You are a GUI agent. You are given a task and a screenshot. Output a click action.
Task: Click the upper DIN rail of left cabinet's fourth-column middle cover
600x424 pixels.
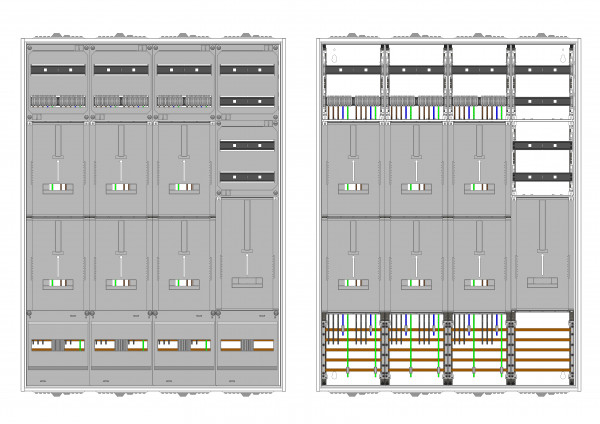pyautogui.click(x=247, y=145)
